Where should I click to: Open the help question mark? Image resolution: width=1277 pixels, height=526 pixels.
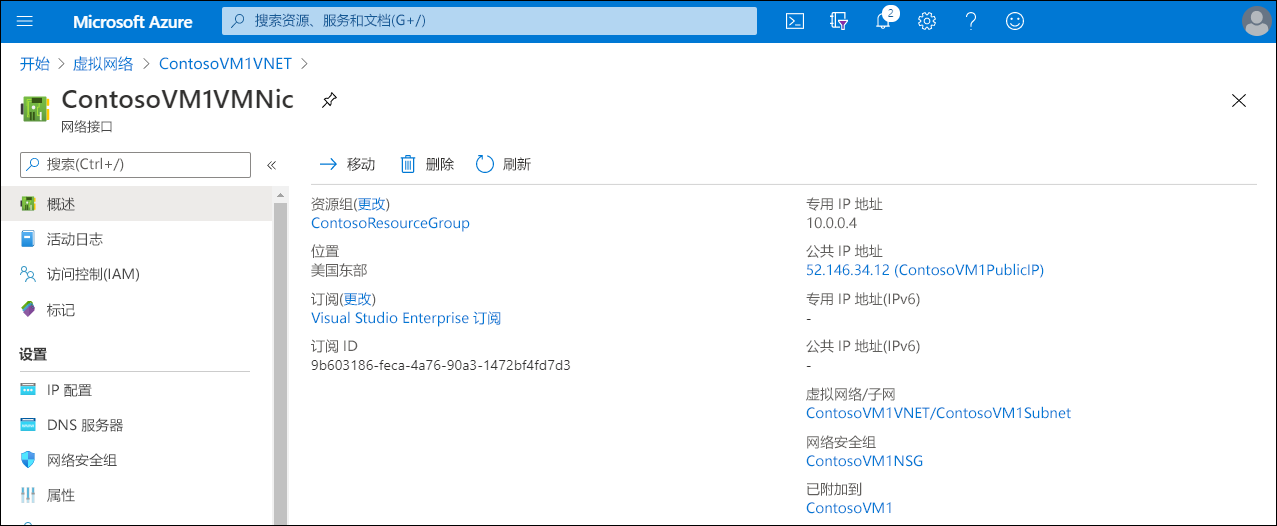[x=971, y=21]
